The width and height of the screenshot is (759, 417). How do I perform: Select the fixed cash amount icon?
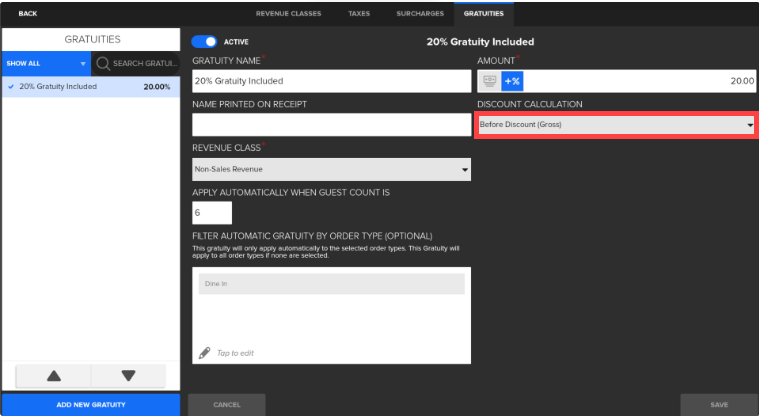[489, 81]
